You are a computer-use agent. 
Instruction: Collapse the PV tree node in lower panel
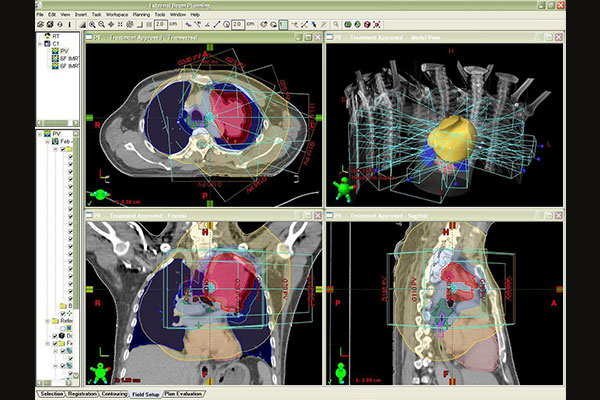click(x=40, y=134)
